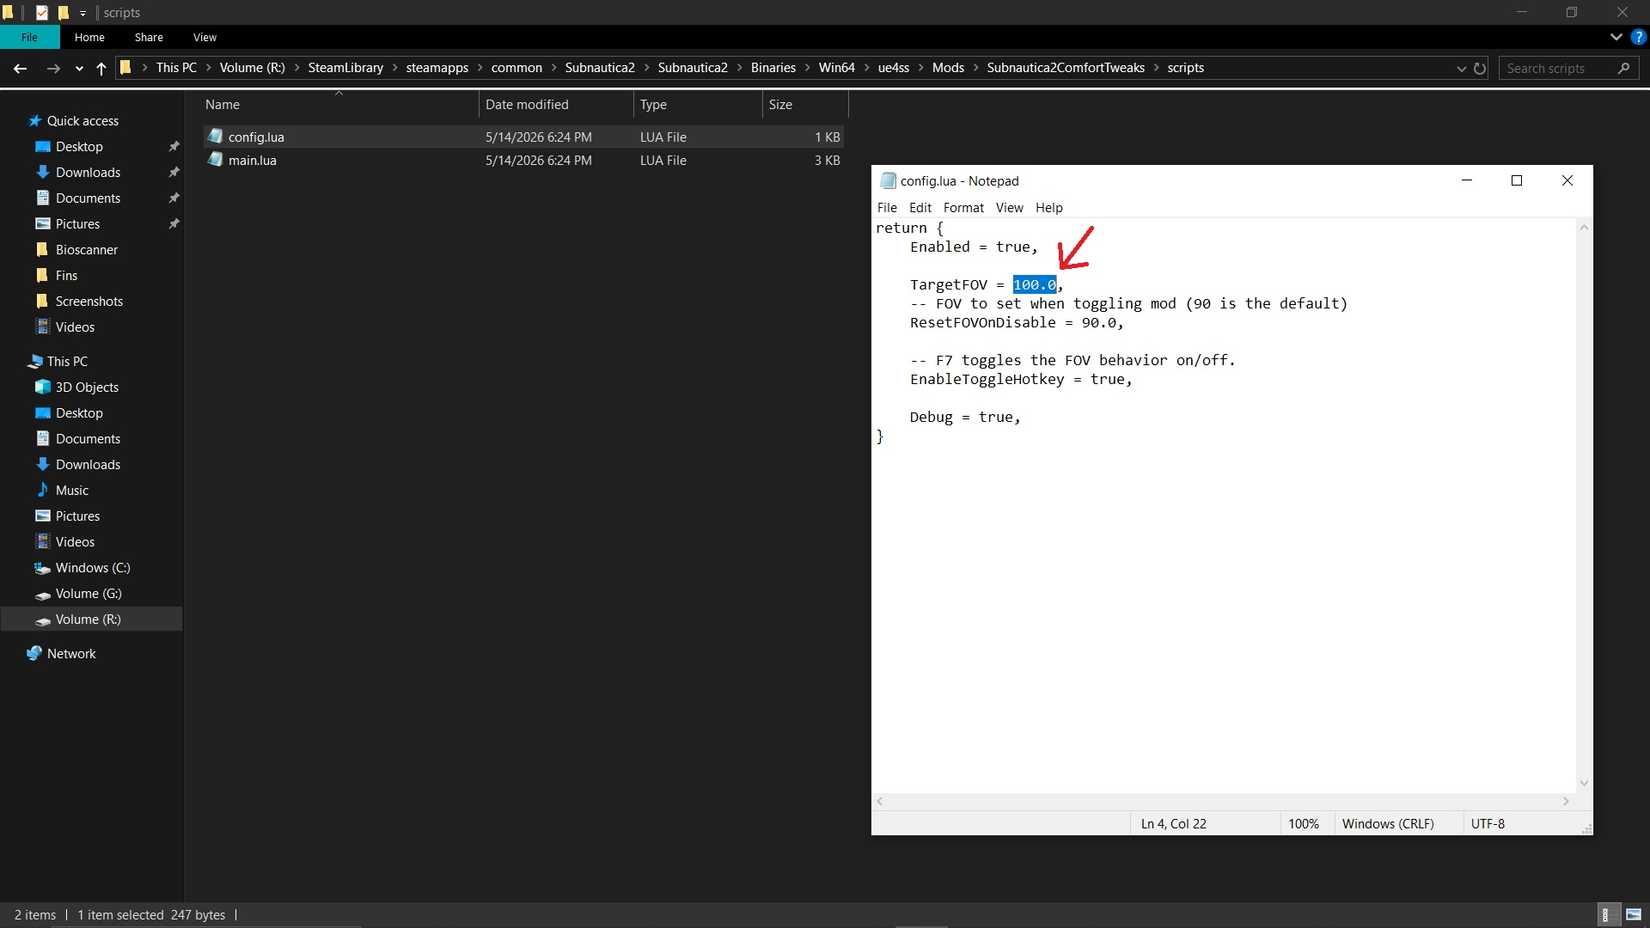Sort files by Name column
The image size is (1650, 928).
(340, 104)
